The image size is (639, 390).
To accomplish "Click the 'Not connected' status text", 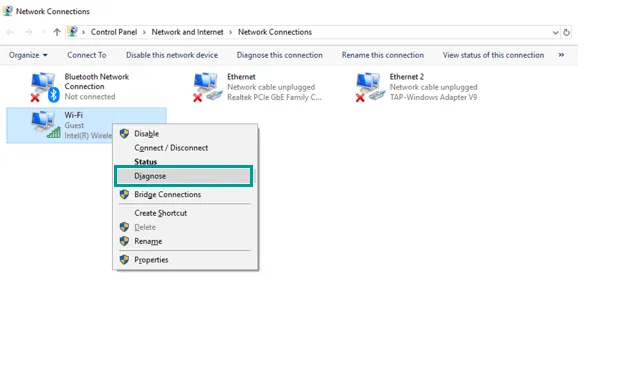I will 90,97.
